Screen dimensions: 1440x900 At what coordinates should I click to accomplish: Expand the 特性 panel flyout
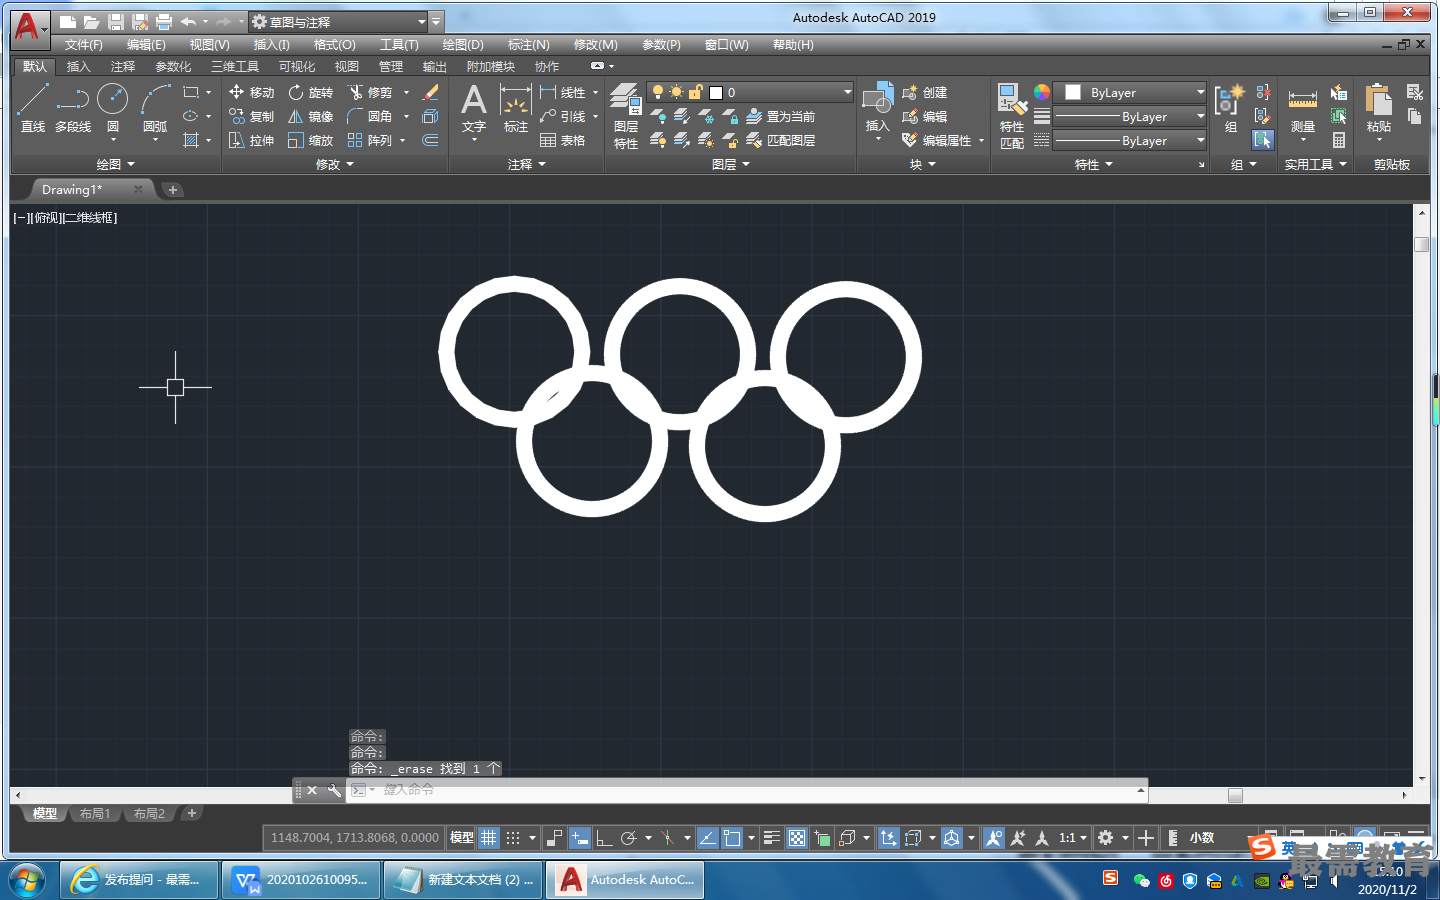(1093, 164)
